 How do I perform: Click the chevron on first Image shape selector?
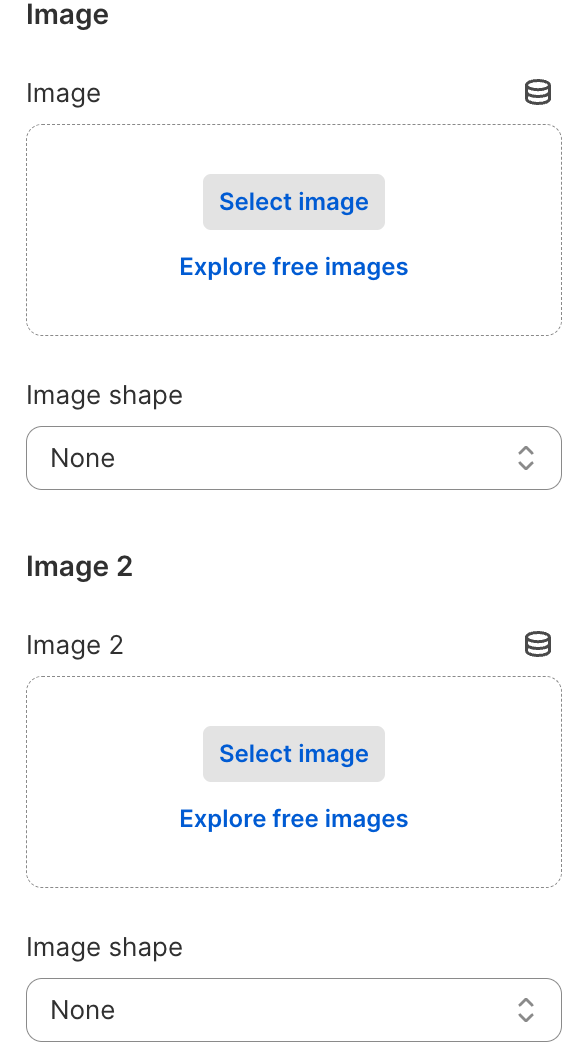[x=525, y=458]
